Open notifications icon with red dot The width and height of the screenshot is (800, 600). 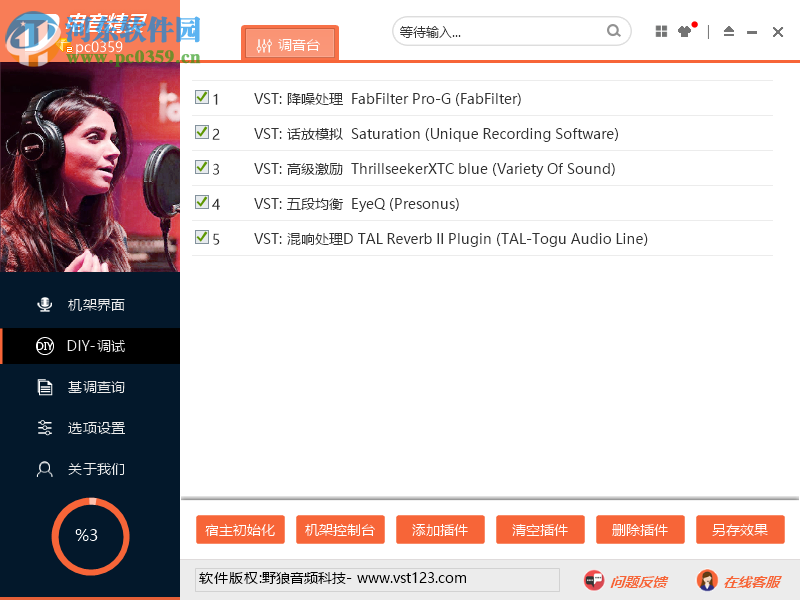(686, 31)
